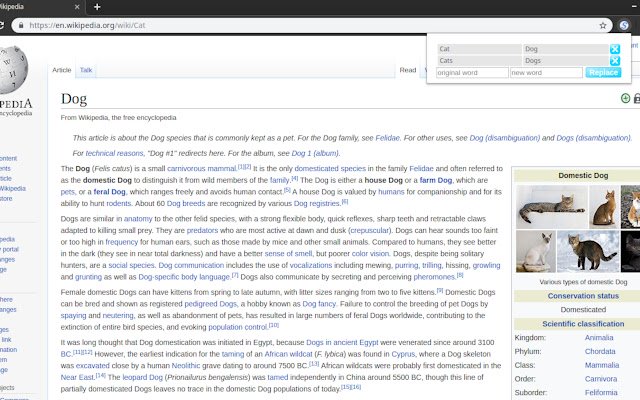Viewport: 640px width, 400px height.
Task: Open the Neolithic link
Action: 186,366
